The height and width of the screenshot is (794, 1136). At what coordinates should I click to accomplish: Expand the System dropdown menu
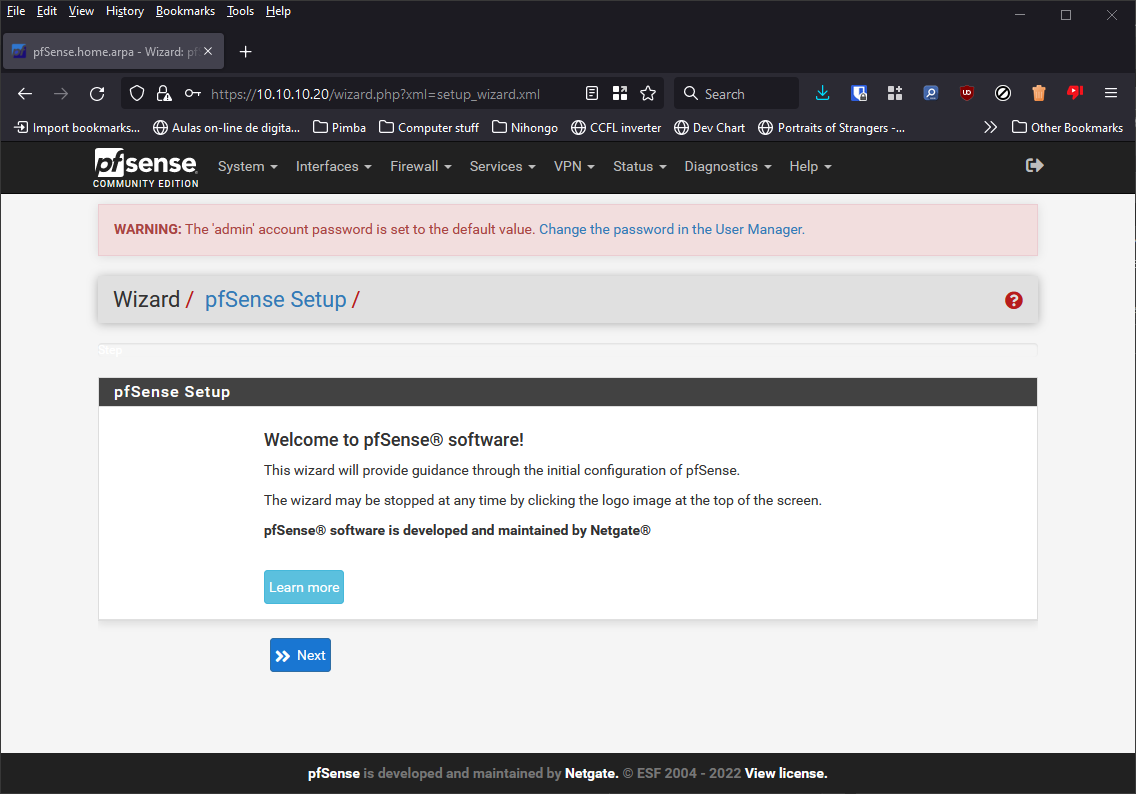[247, 166]
